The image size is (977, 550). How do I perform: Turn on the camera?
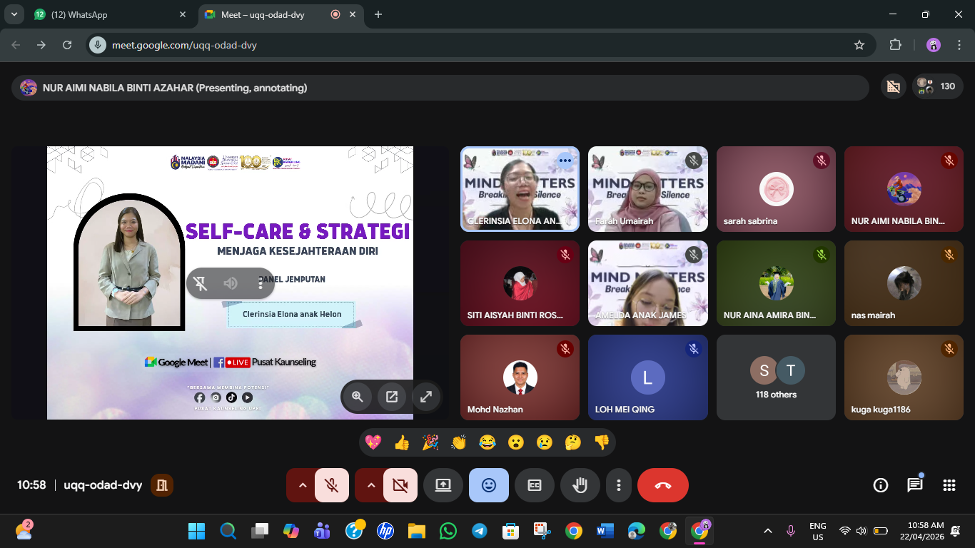click(400, 485)
